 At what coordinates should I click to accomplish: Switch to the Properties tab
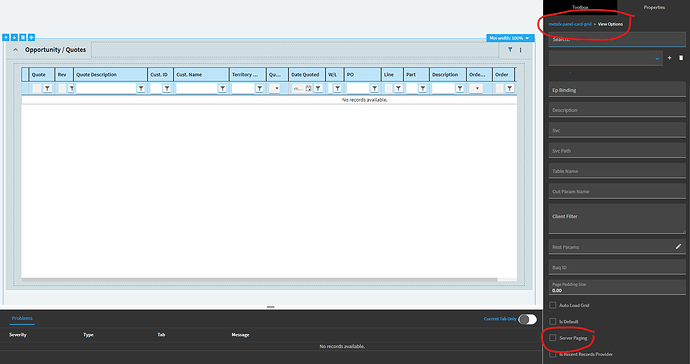[x=654, y=7]
